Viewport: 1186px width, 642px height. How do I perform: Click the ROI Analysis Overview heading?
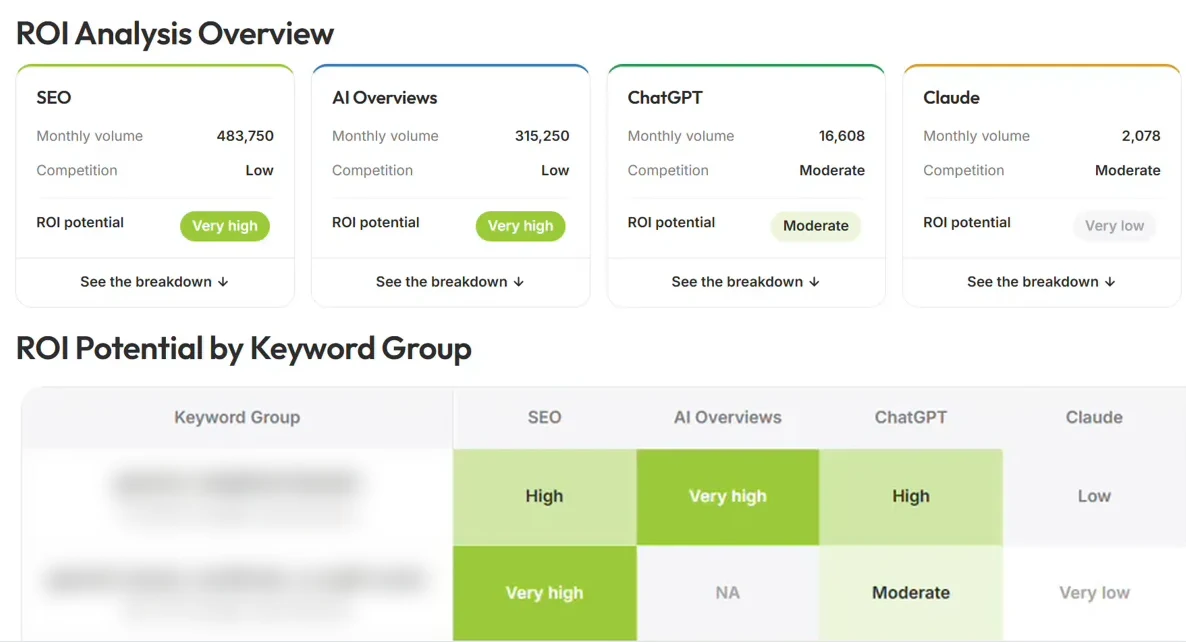tap(175, 34)
